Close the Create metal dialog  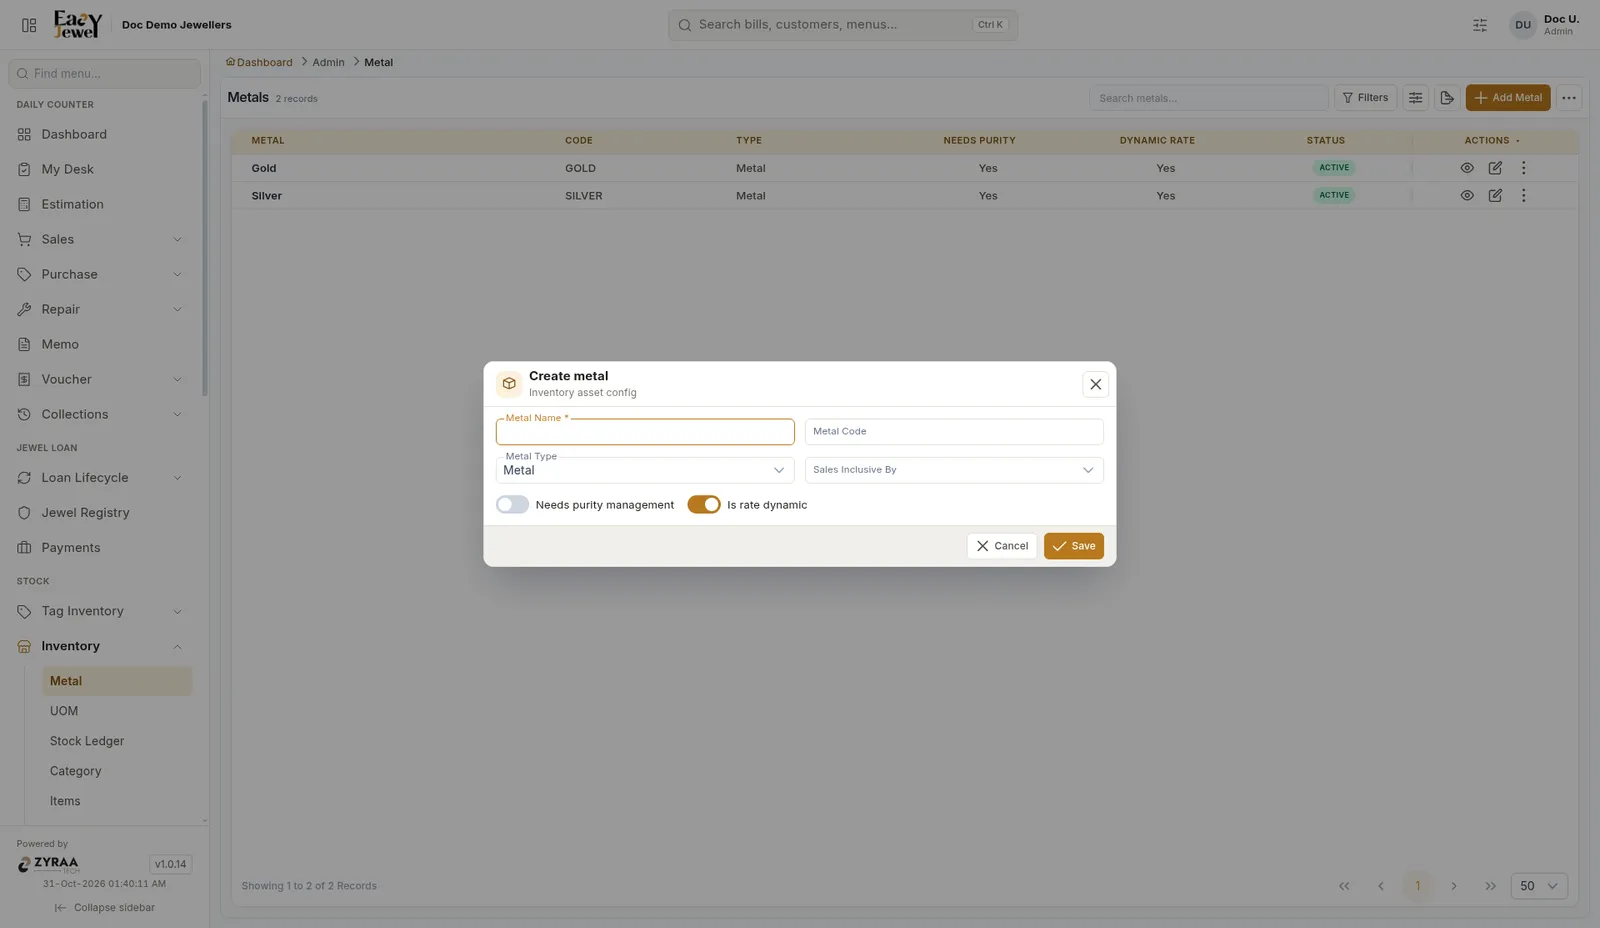click(x=1096, y=384)
